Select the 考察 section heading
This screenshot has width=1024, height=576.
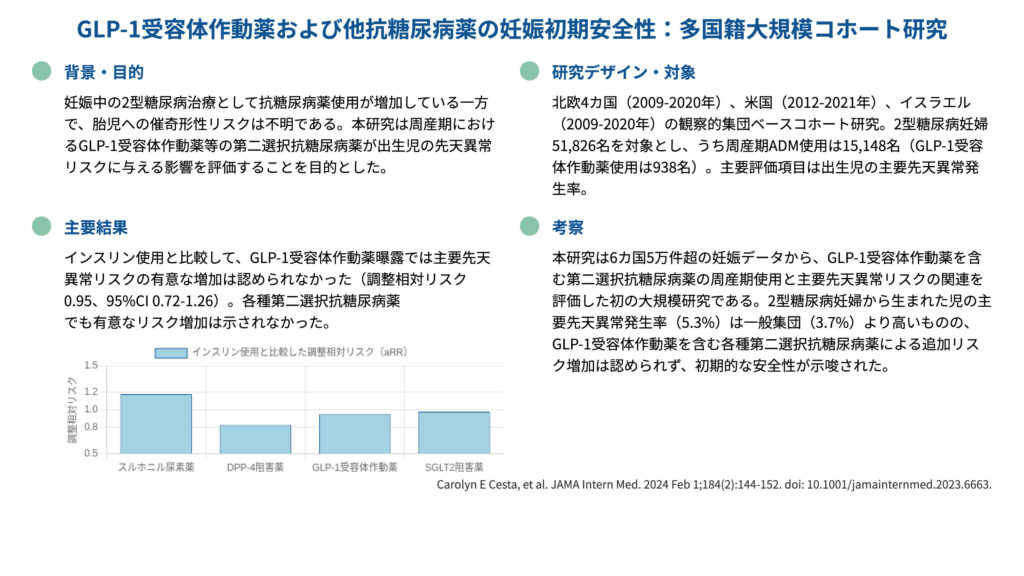pyautogui.click(x=568, y=227)
